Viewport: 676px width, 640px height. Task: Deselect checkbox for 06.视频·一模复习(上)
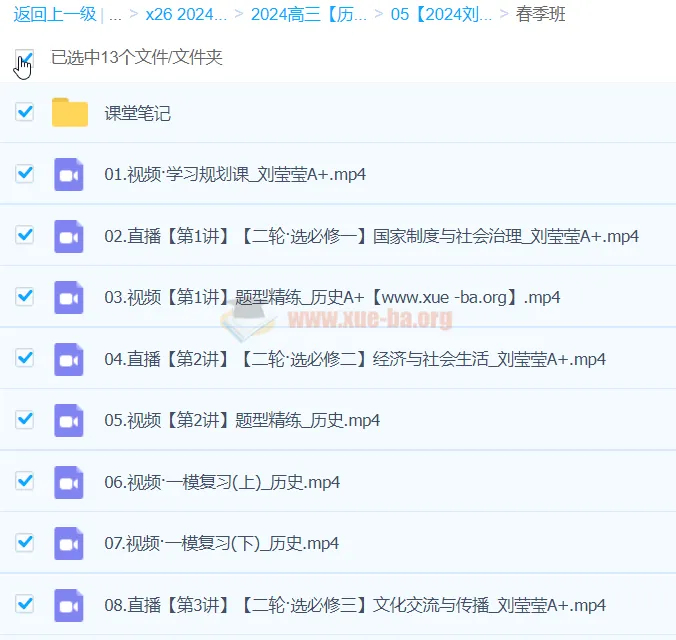[25, 481]
